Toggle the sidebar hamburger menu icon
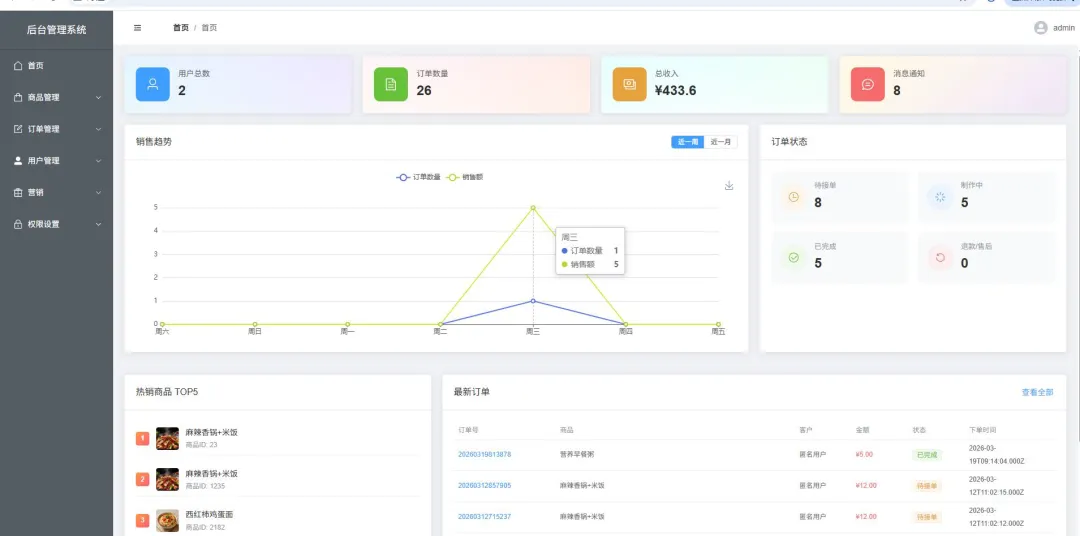The width and height of the screenshot is (1080, 536). coord(137,28)
